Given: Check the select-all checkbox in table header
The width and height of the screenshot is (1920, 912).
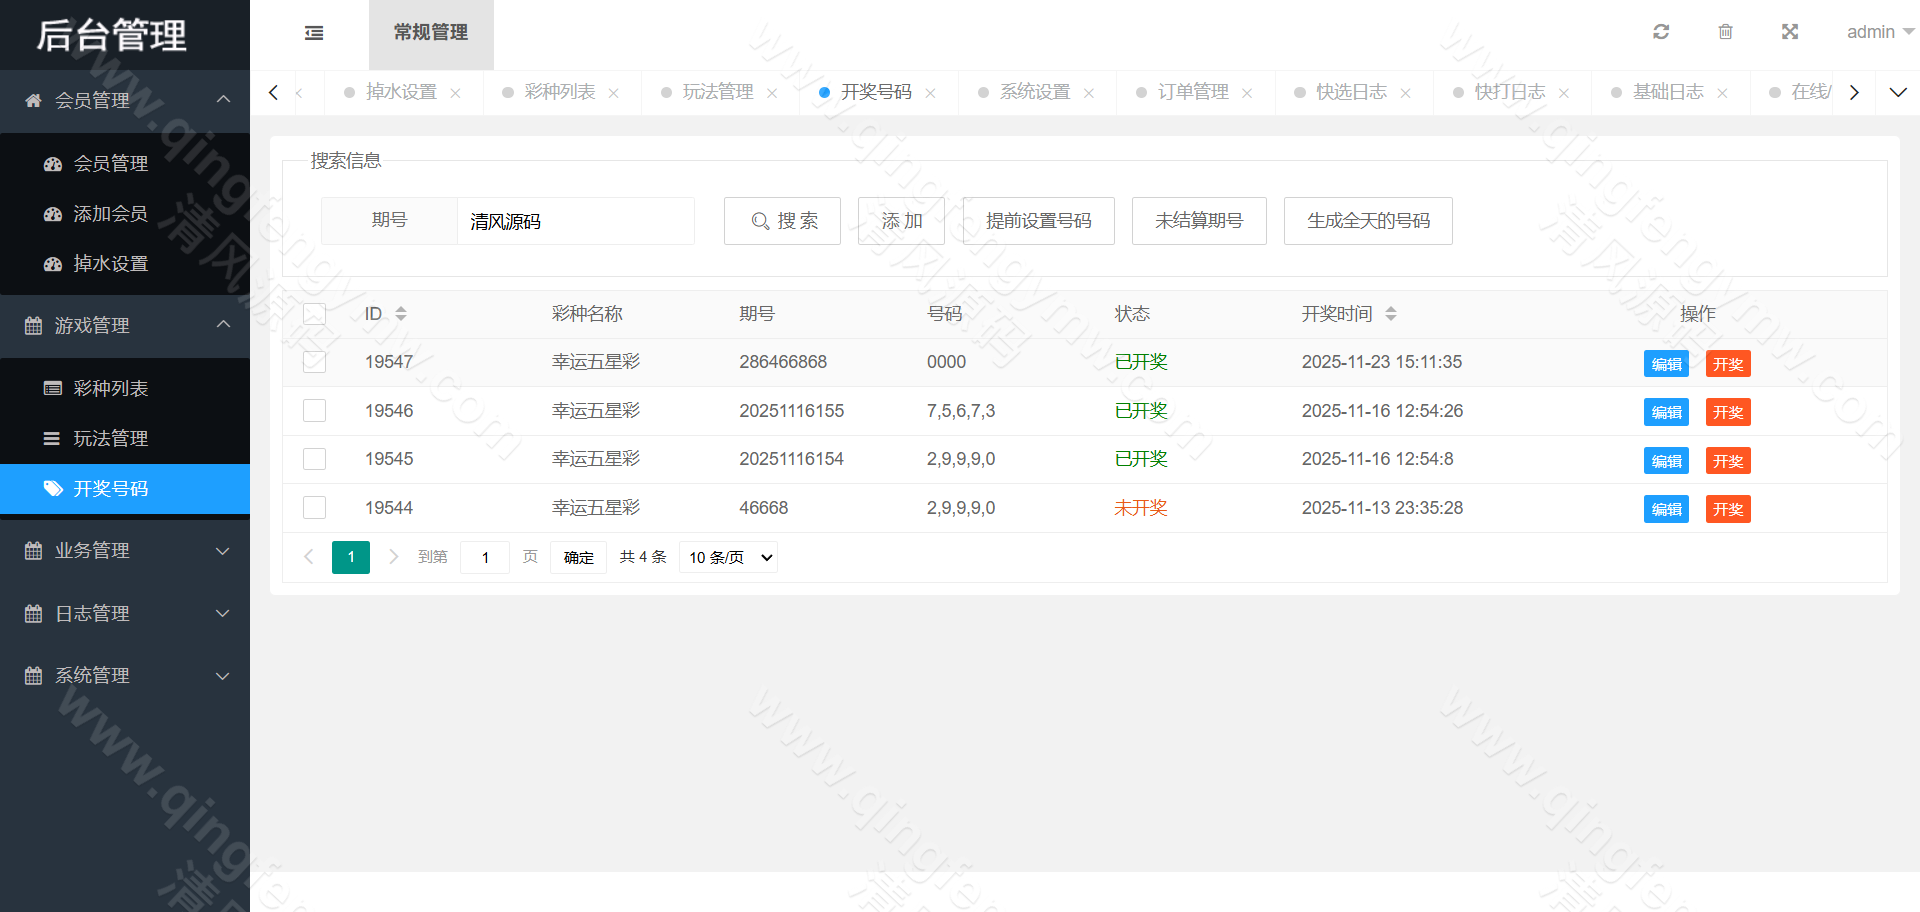Looking at the screenshot, I should [x=314, y=313].
